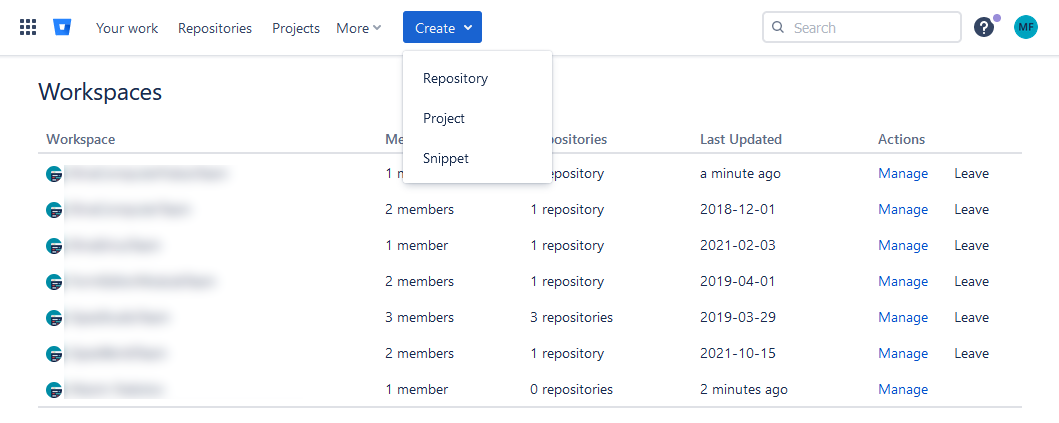
Task: Leave the workspace updated 2021-02-03
Action: click(971, 245)
